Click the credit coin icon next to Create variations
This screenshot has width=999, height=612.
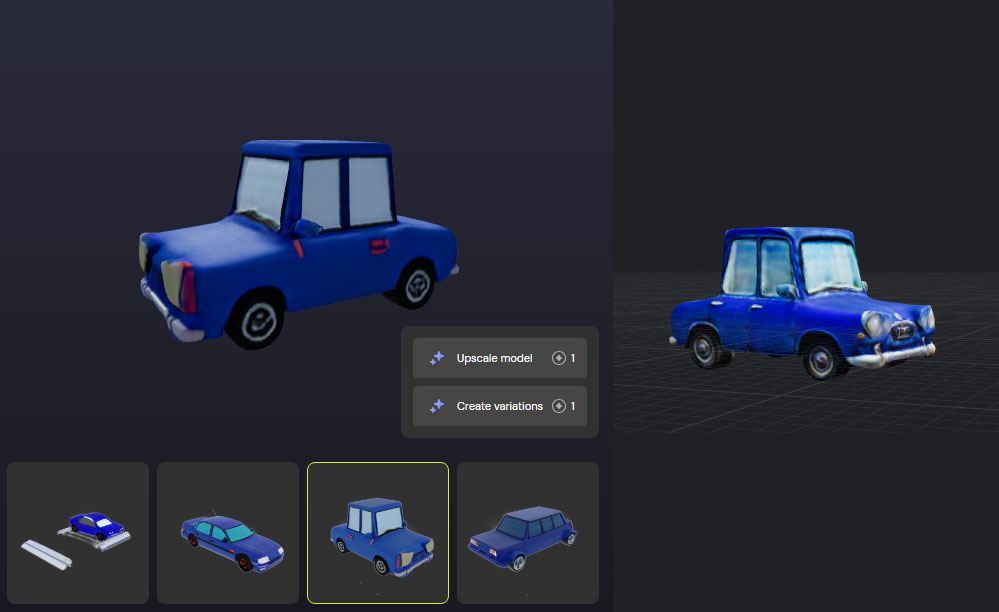(x=559, y=406)
